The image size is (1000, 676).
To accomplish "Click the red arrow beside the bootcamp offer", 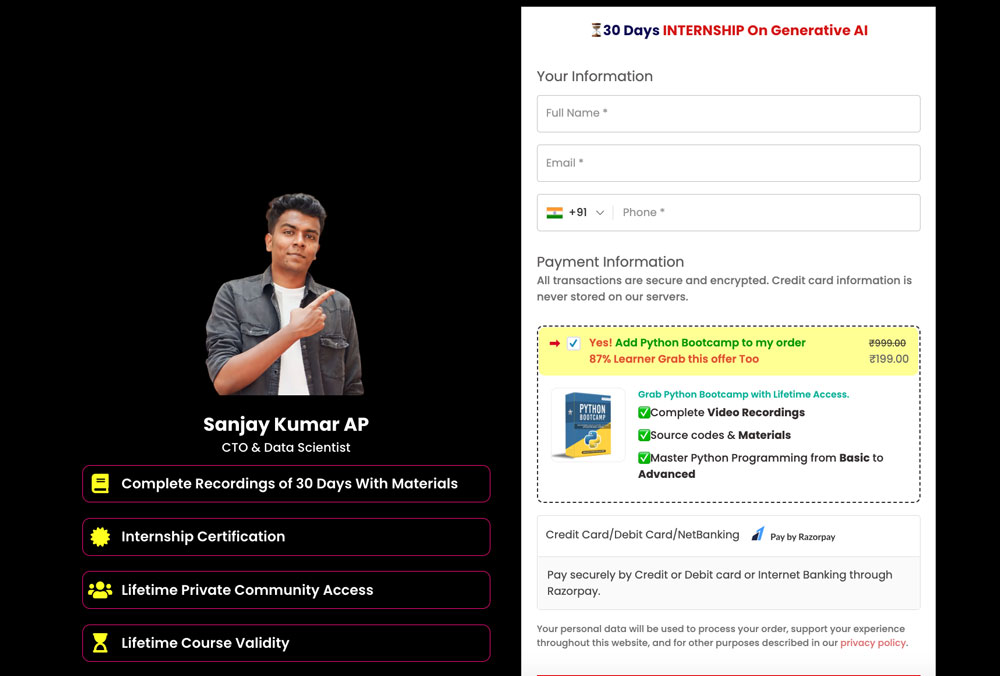I will tap(553, 343).
